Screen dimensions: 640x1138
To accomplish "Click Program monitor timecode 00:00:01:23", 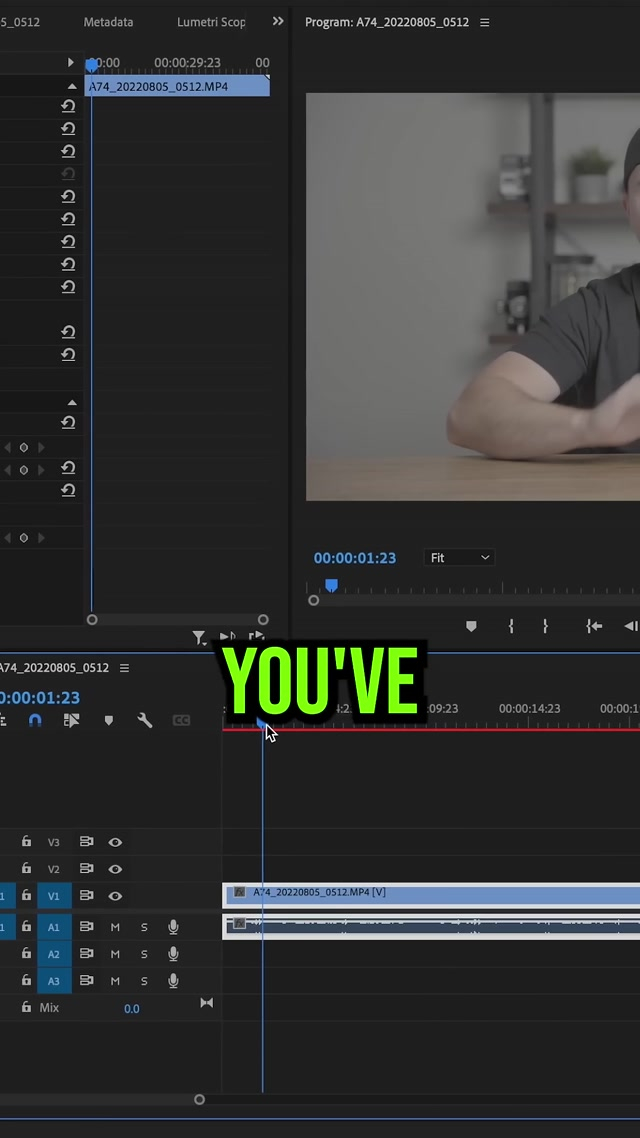I will pyautogui.click(x=355, y=558).
